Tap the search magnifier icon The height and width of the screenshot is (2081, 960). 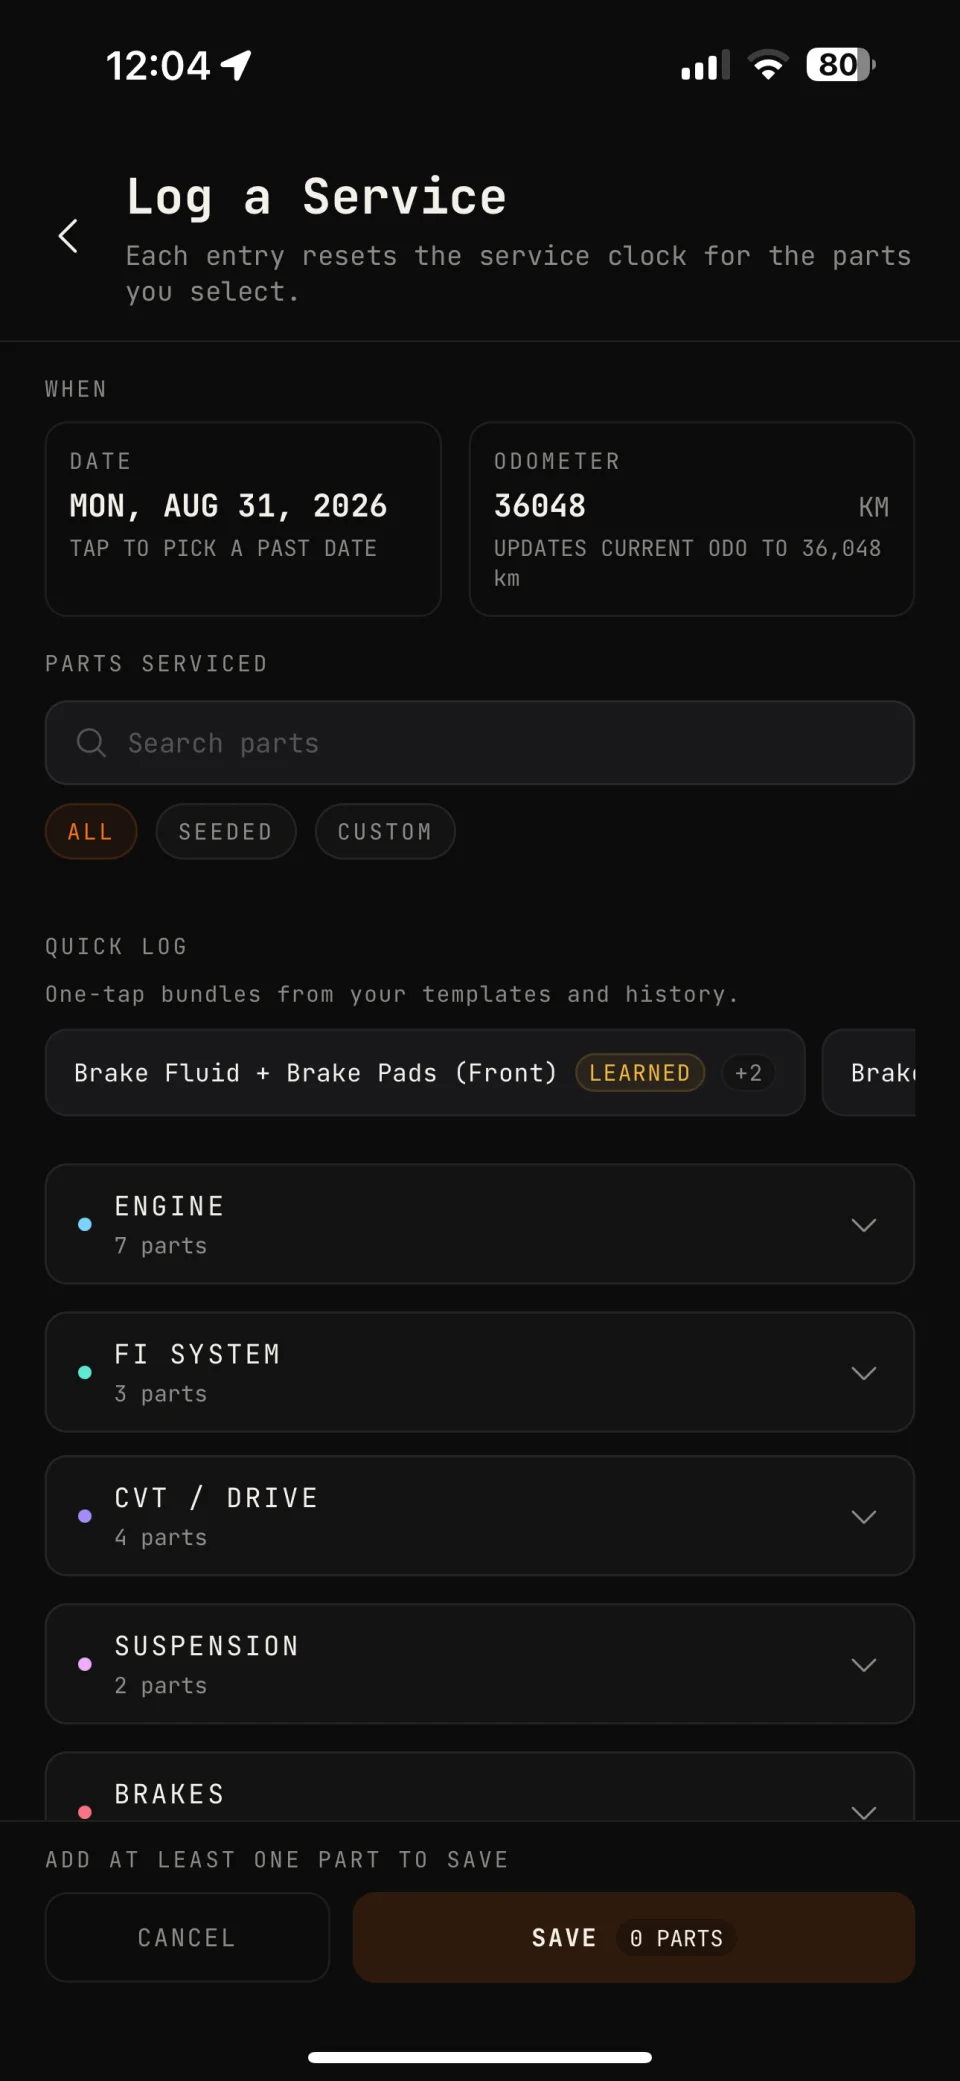pyautogui.click(x=91, y=743)
